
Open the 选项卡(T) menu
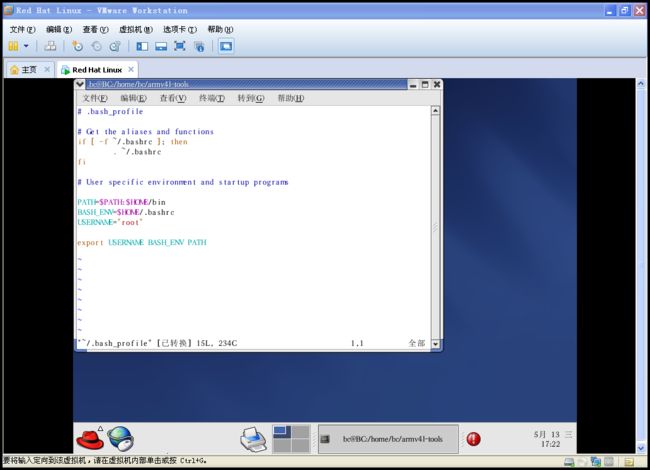pyautogui.click(x=180, y=29)
